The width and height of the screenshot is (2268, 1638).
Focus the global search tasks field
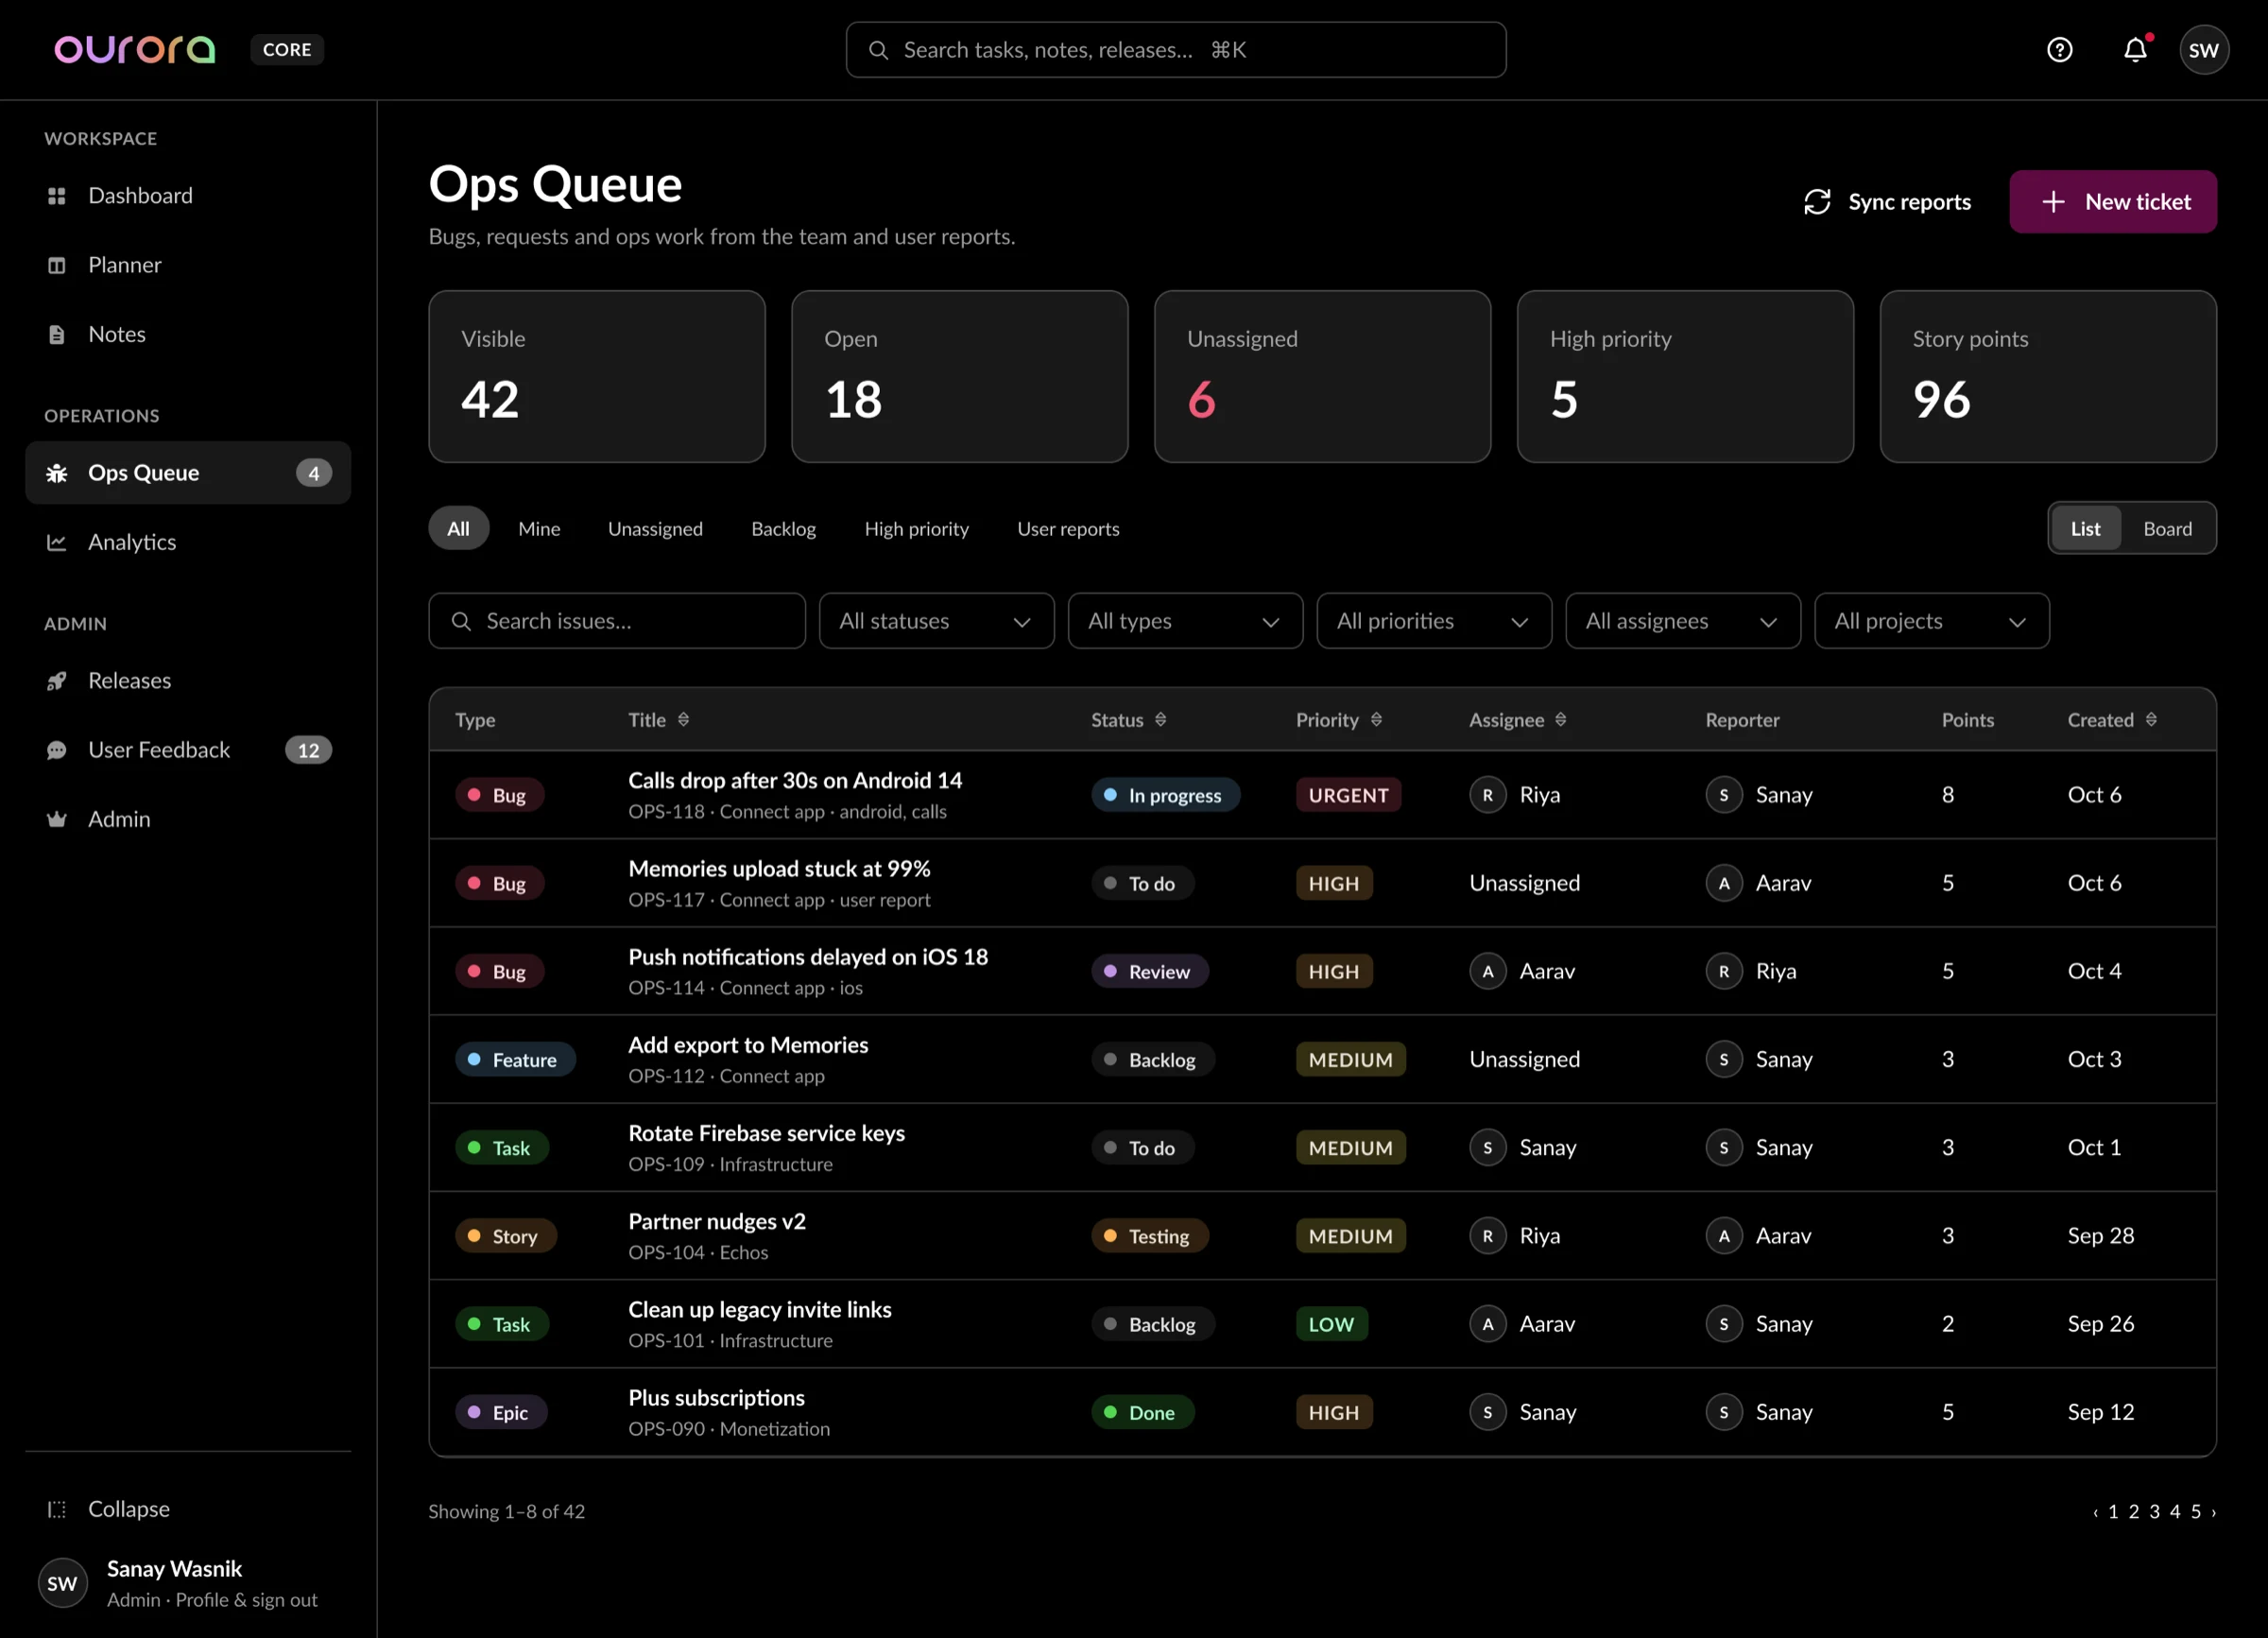(x=1175, y=50)
